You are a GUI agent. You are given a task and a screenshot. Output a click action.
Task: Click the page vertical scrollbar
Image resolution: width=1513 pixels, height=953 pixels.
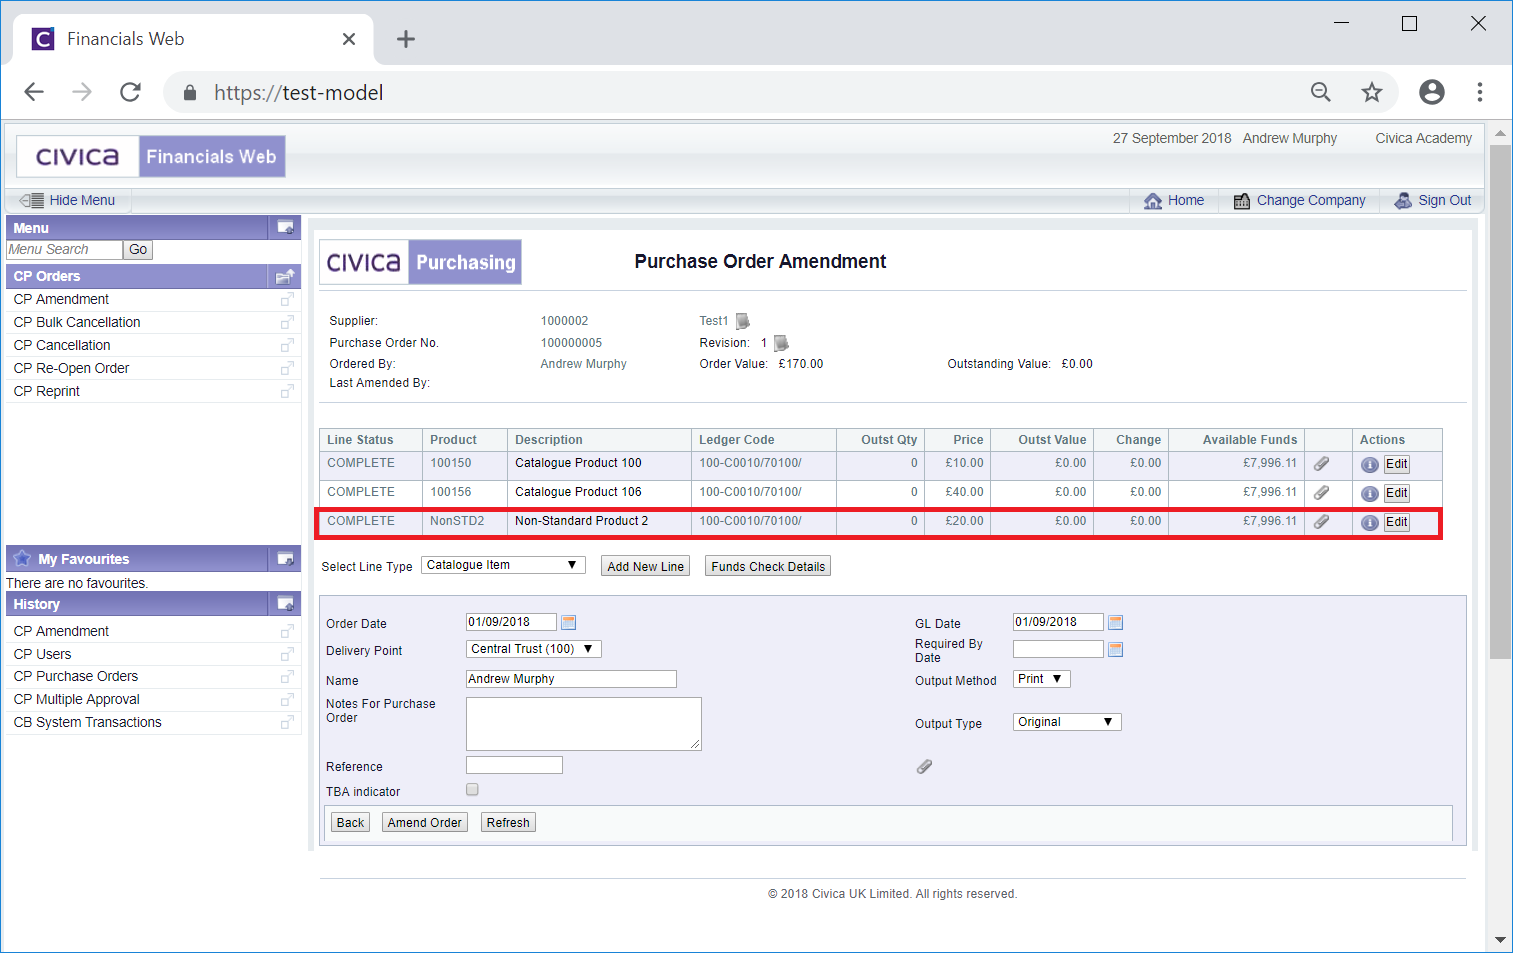coord(1500,400)
